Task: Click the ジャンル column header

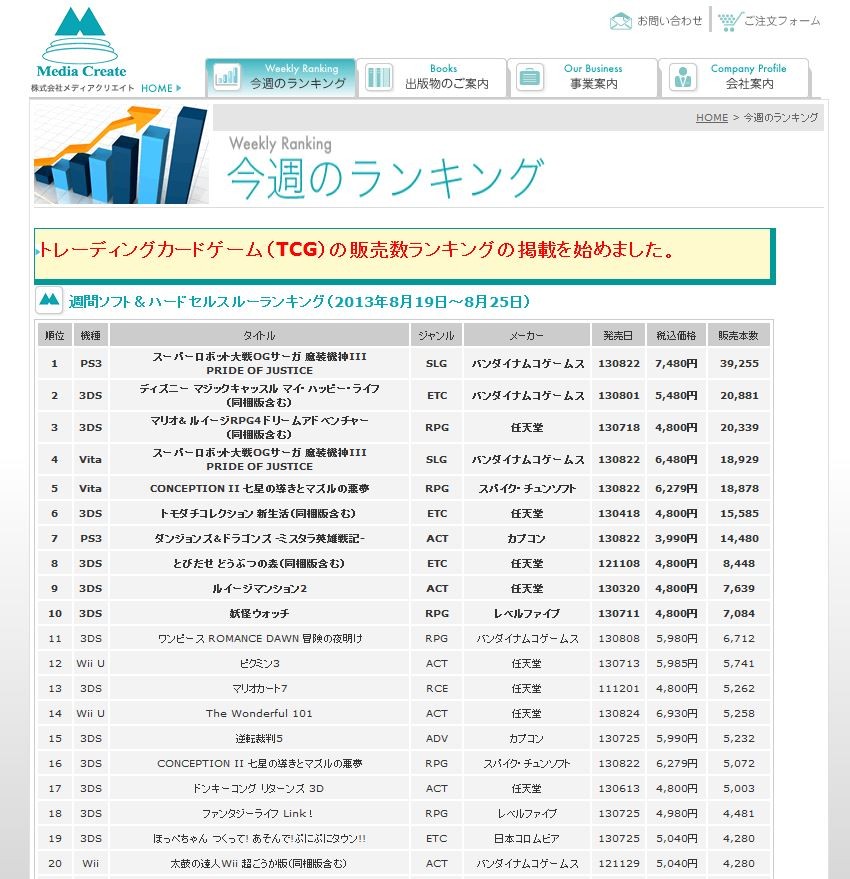Action: click(436, 335)
